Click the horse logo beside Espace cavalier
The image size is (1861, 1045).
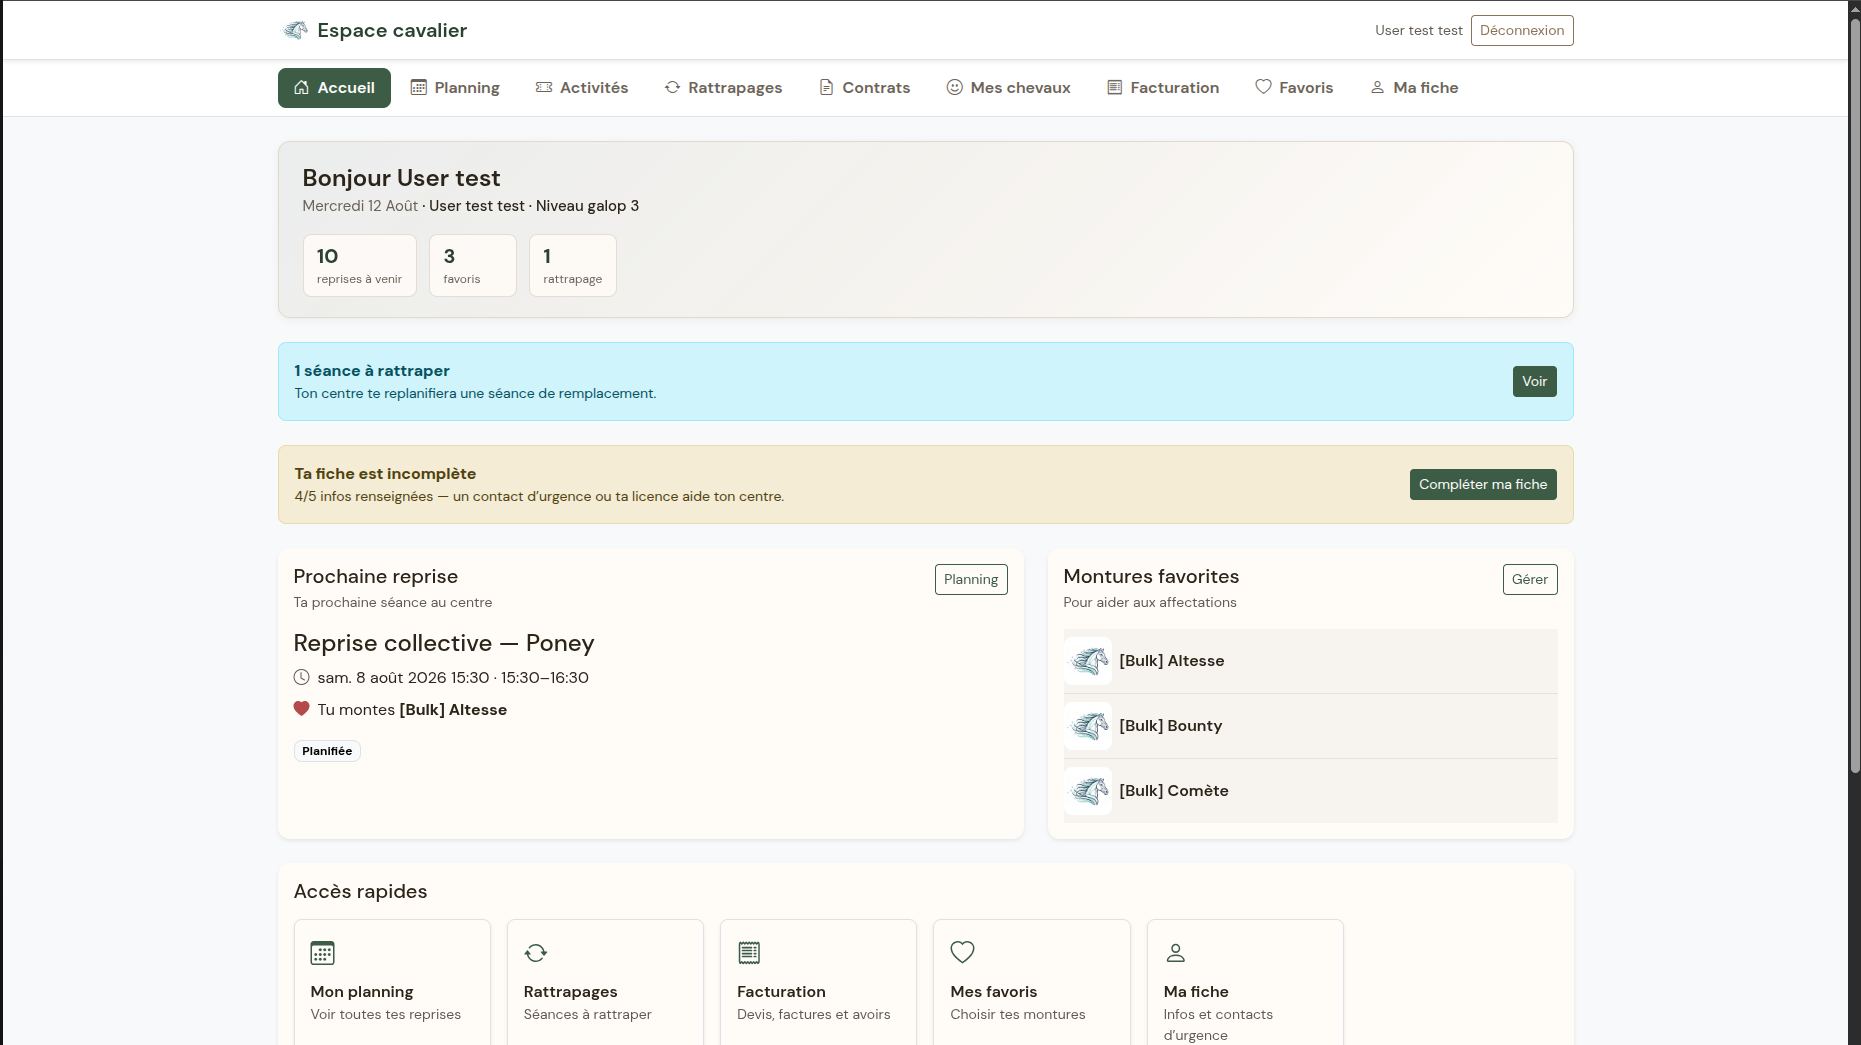coord(295,30)
